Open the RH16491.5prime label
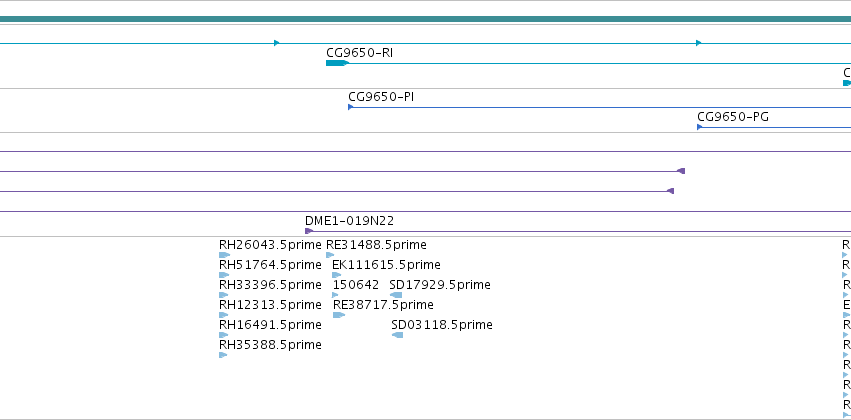The image size is (851, 420). (x=270, y=325)
